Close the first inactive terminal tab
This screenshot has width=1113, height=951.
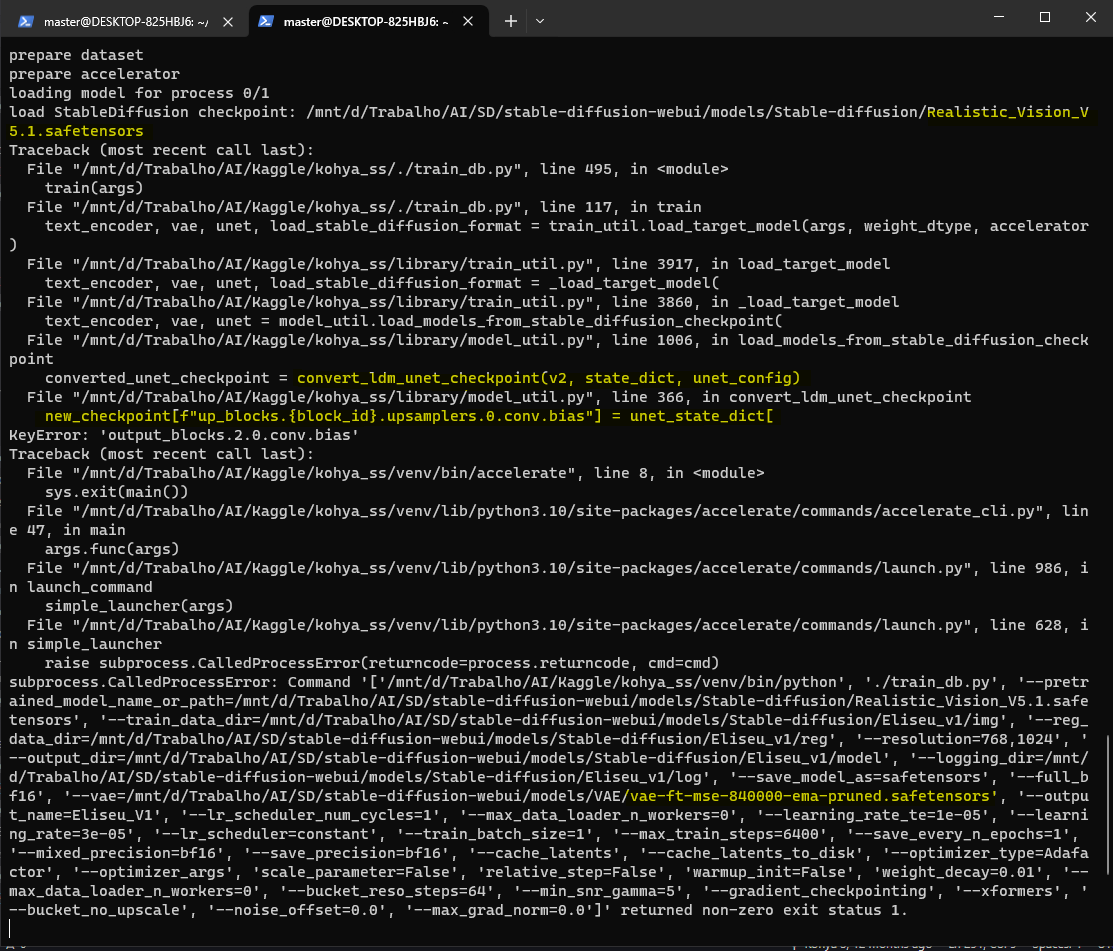(x=228, y=22)
